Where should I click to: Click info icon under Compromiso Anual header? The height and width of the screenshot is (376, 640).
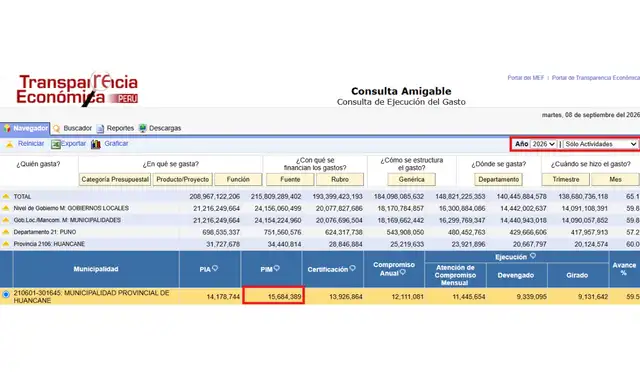[402, 272]
